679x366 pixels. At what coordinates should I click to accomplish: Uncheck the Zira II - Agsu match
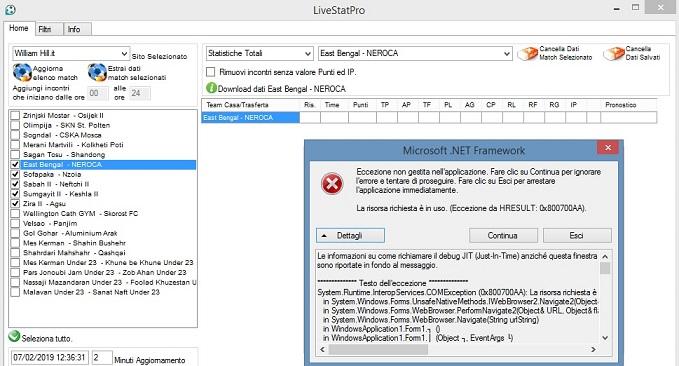[15, 204]
